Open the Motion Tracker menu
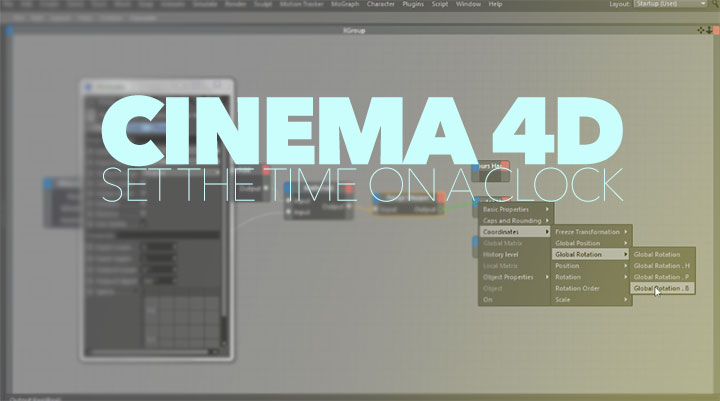 301,4
